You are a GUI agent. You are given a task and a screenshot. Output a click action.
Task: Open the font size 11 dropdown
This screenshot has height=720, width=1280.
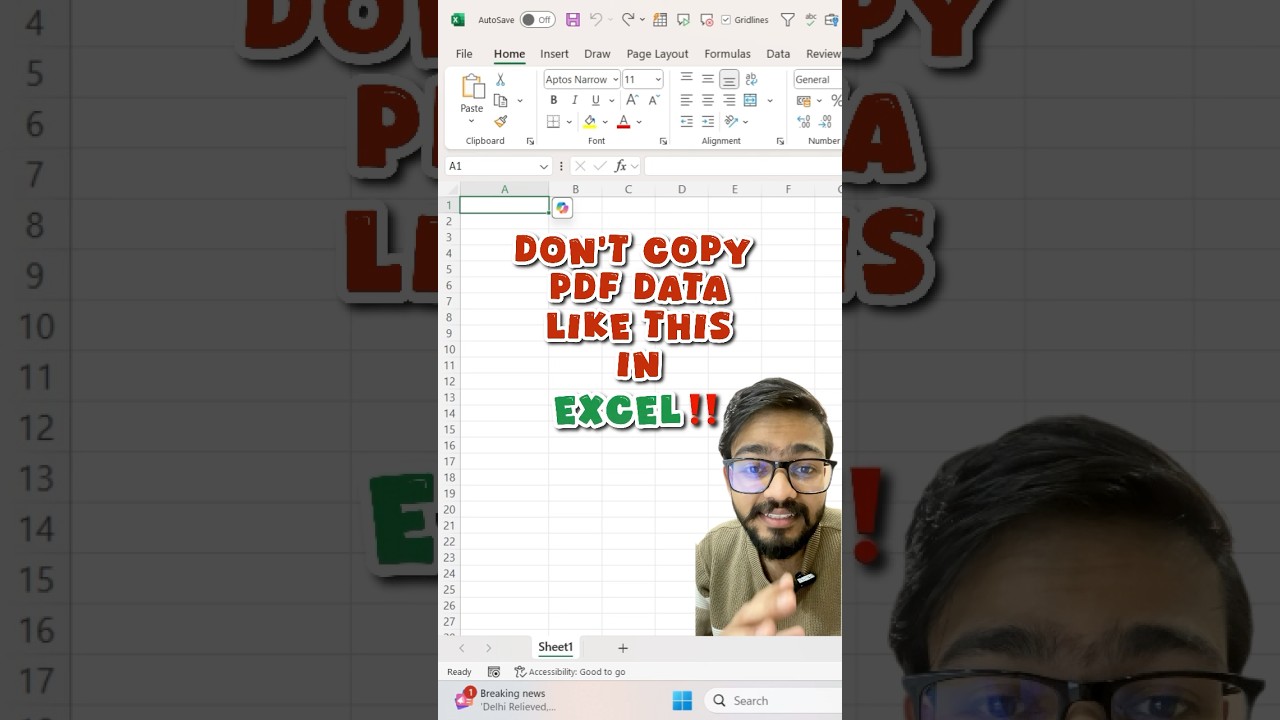coord(657,80)
